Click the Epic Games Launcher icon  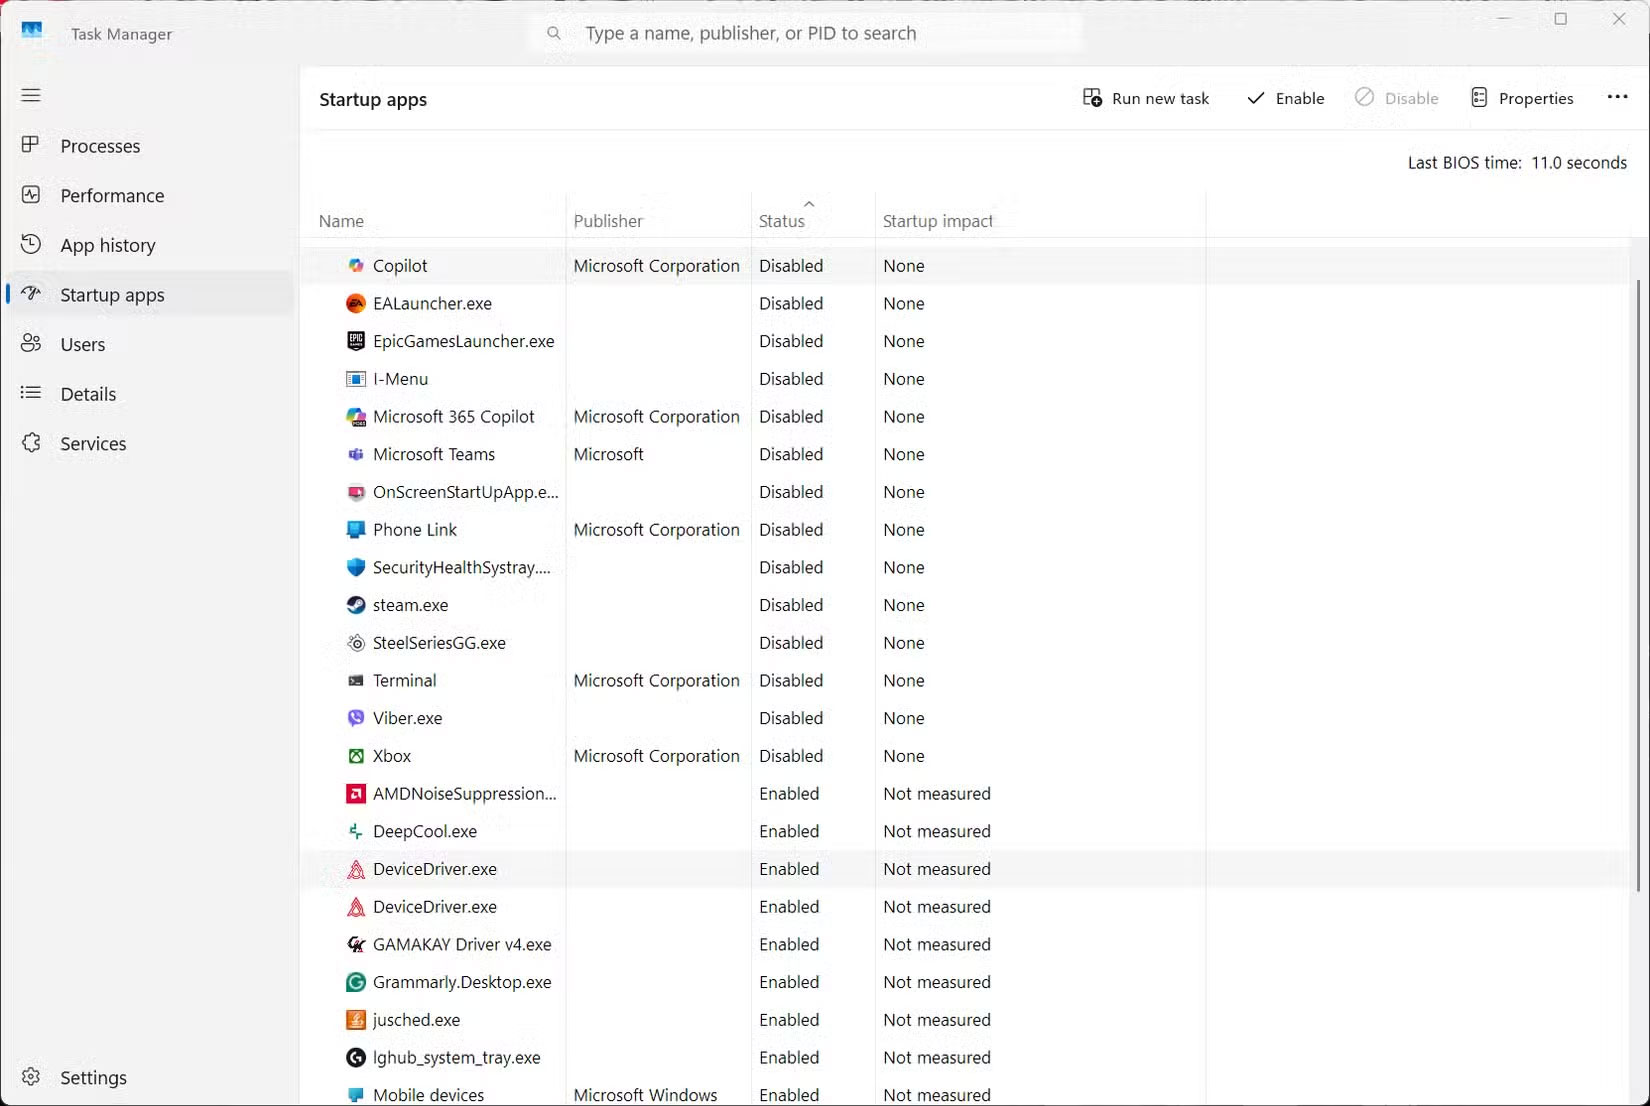click(x=356, y=341)
